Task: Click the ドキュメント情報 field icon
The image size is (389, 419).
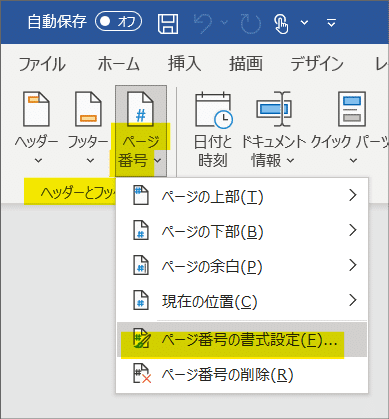Action: pos(274,109)
